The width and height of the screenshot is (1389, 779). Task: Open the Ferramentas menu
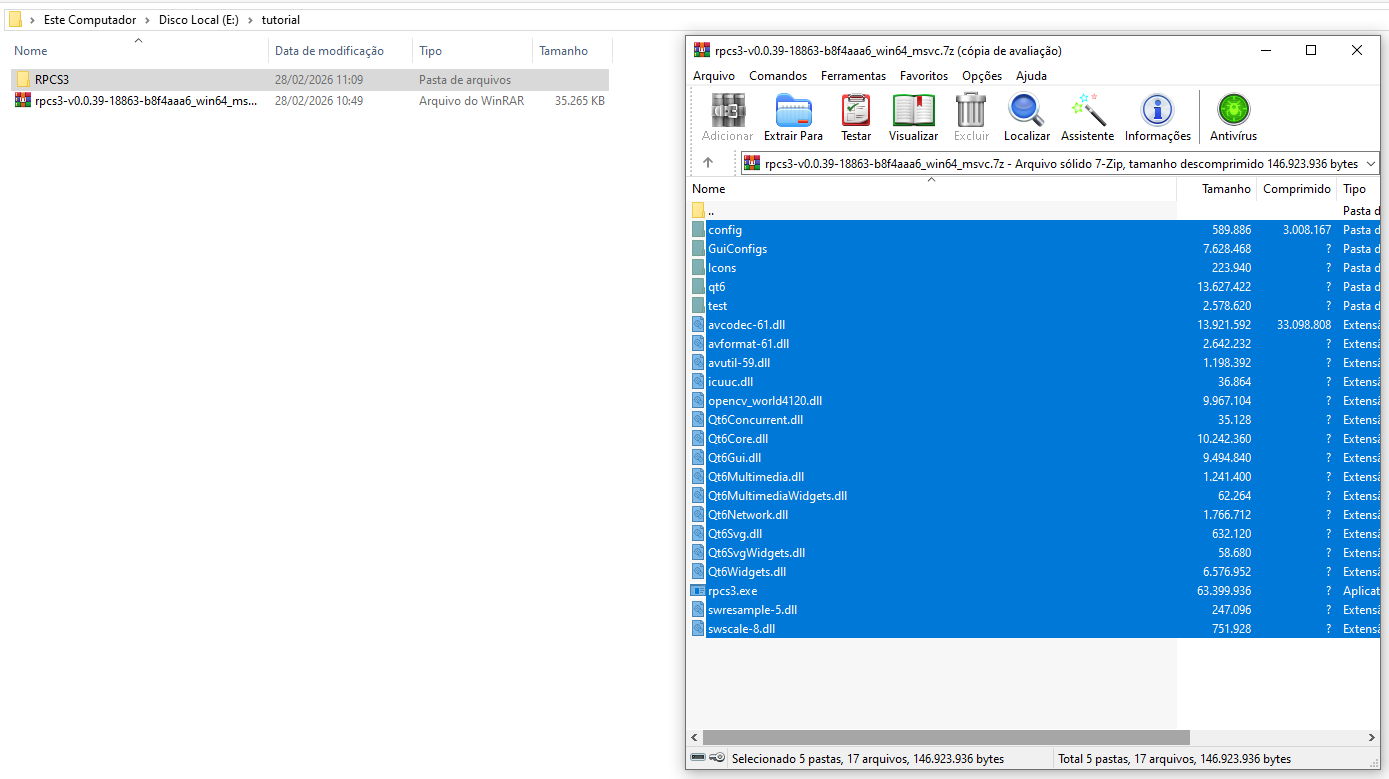coord(853,76)
